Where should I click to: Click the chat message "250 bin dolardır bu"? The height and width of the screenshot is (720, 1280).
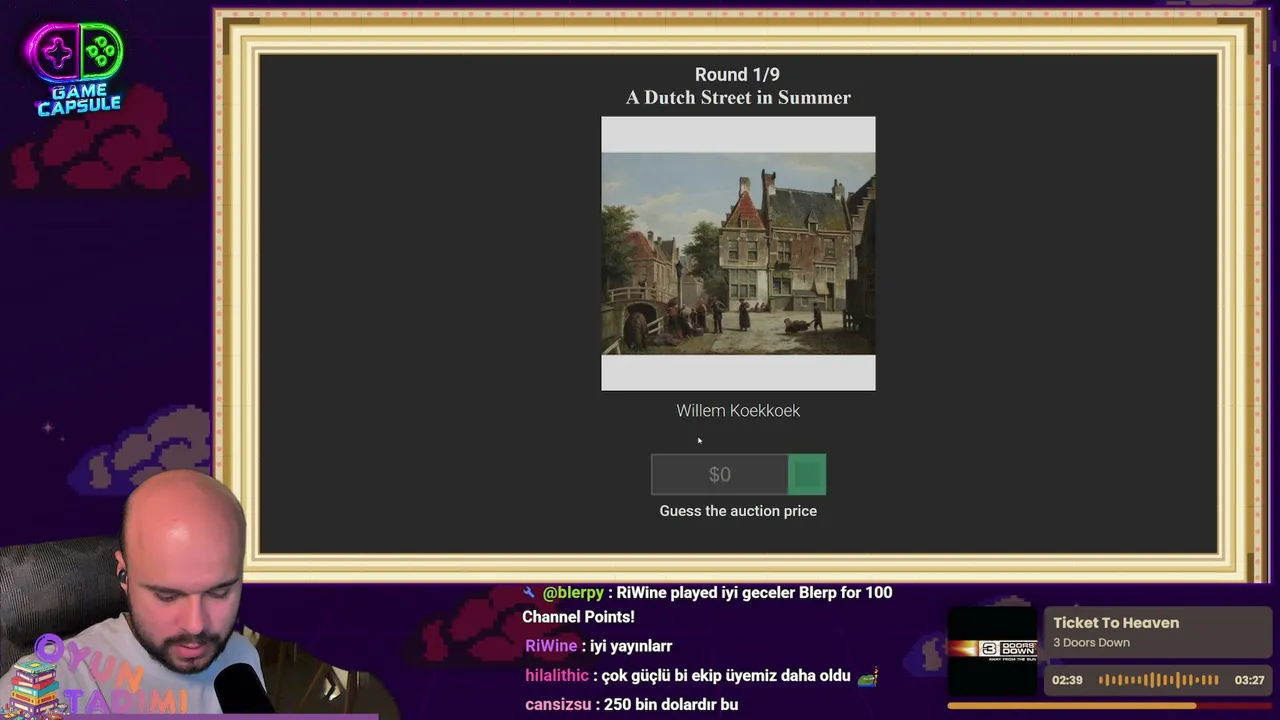click(x=671, y=705)
